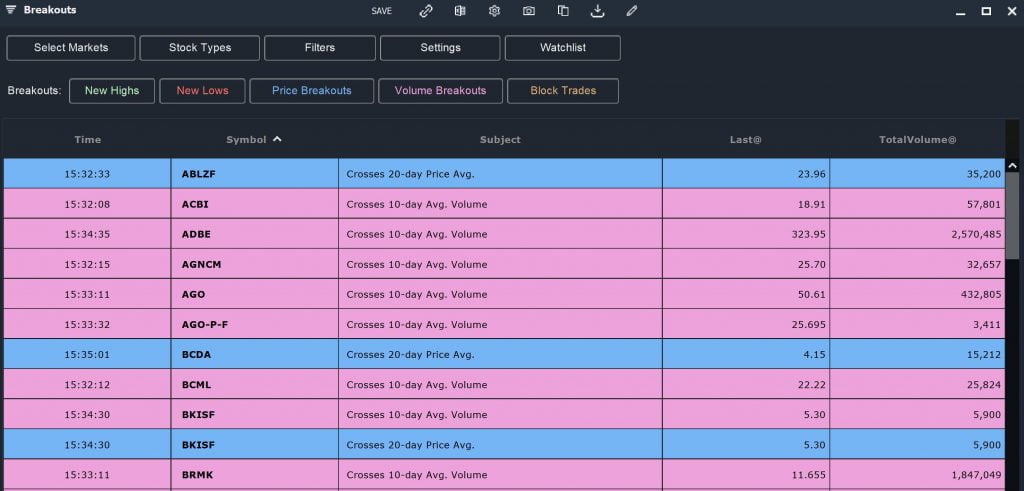Open the Stock Types button

click(x=200, y=48)
